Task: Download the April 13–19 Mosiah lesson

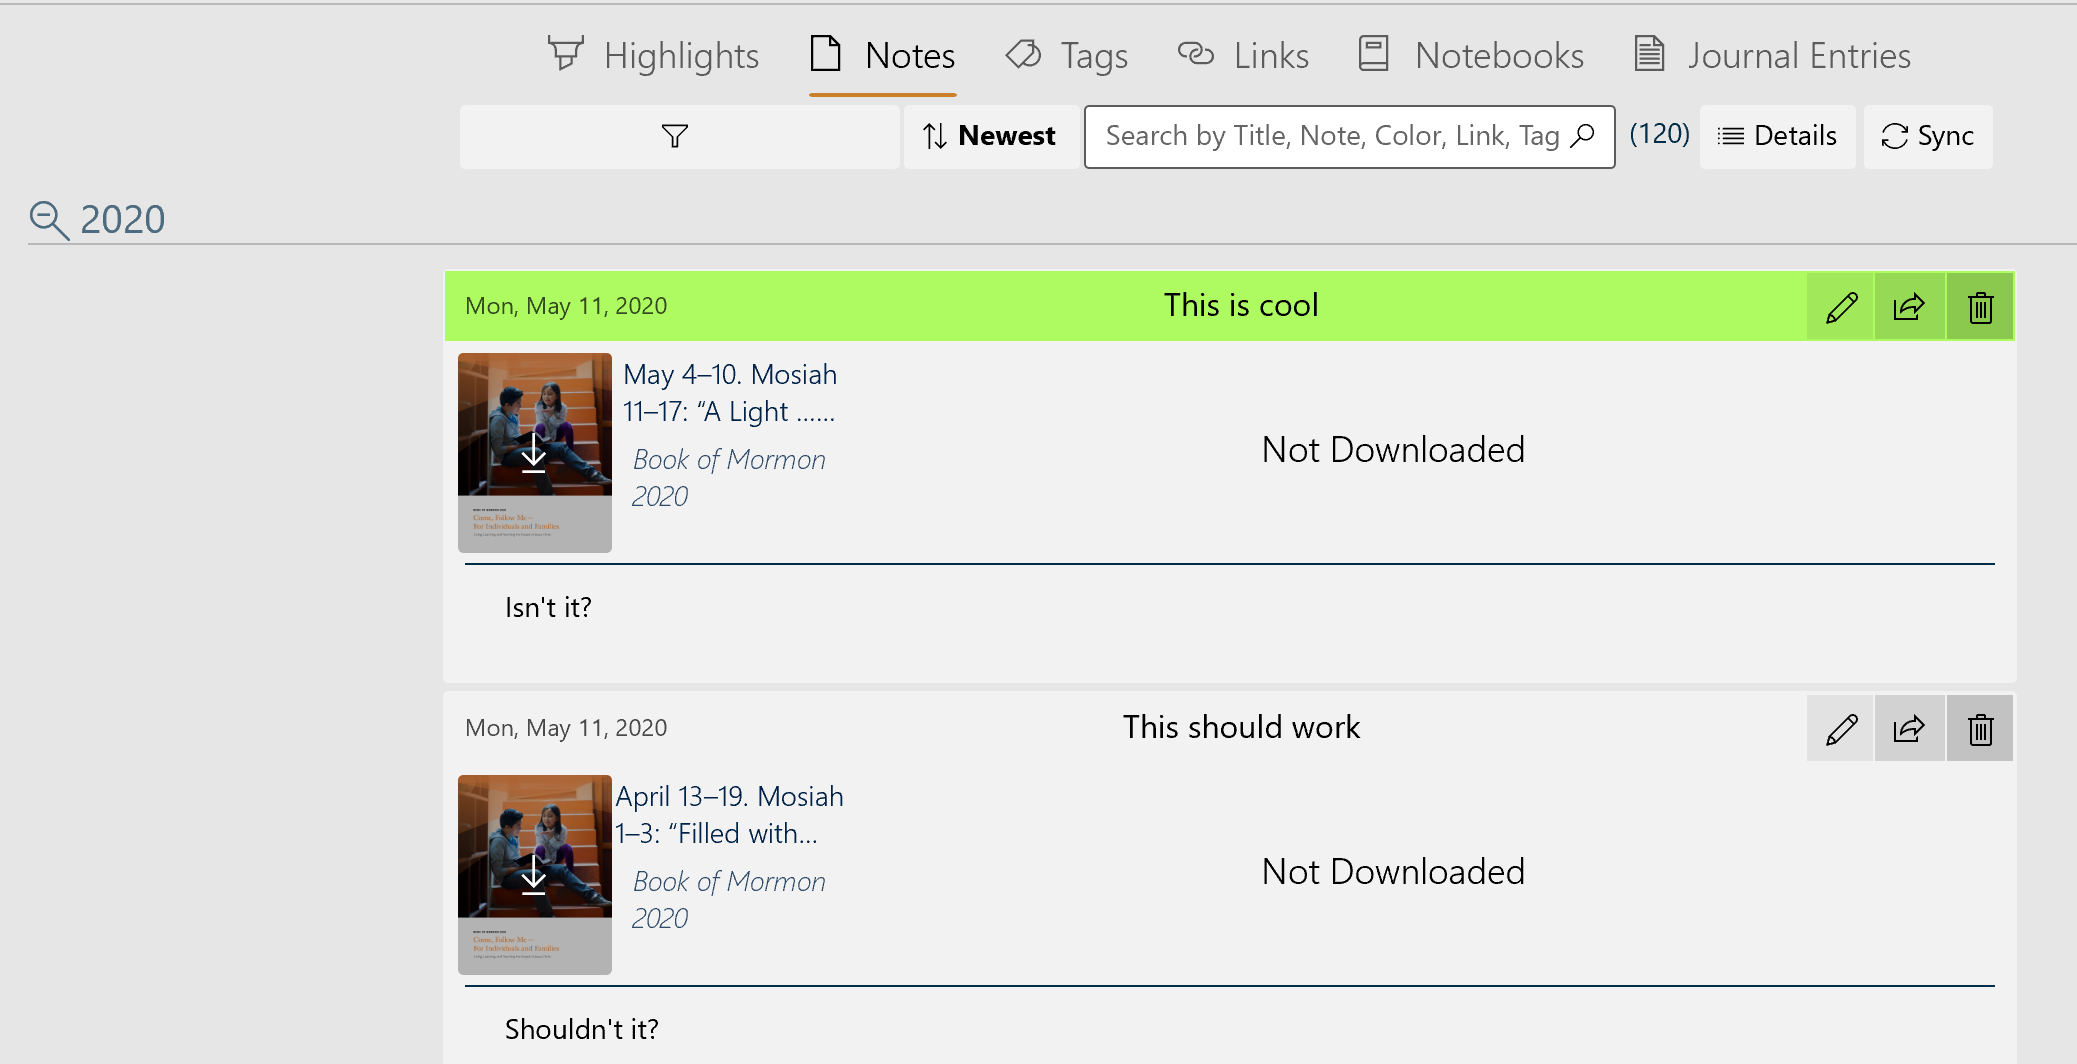Action: coord(534,874)
